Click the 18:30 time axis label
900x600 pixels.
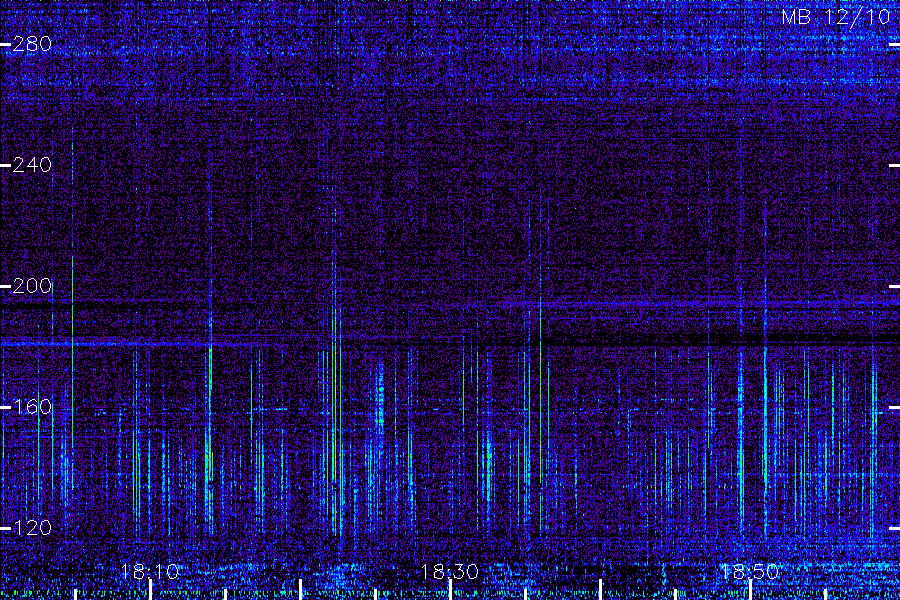pyautogui.click(x=449, y=571)
